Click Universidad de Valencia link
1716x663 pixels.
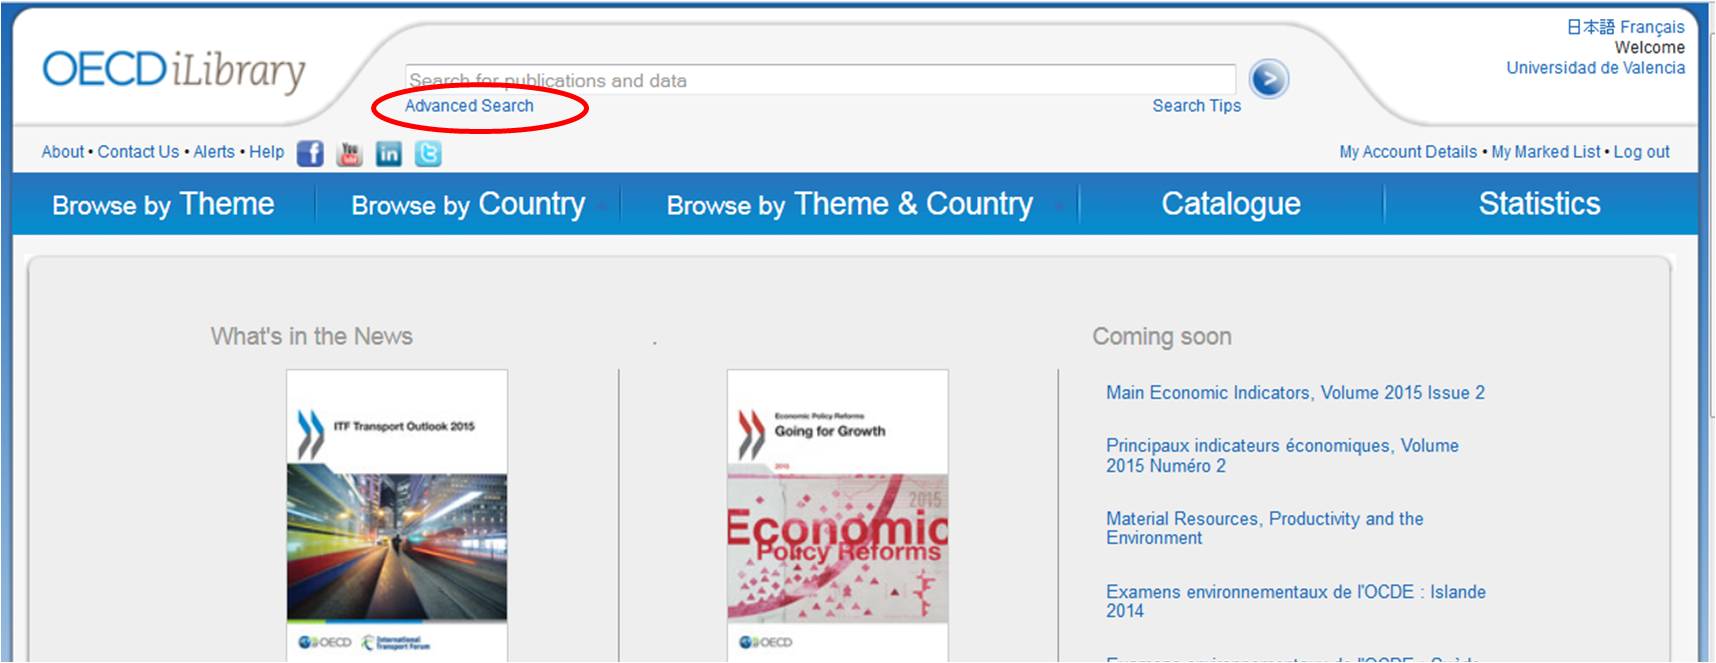(1596, 68)
